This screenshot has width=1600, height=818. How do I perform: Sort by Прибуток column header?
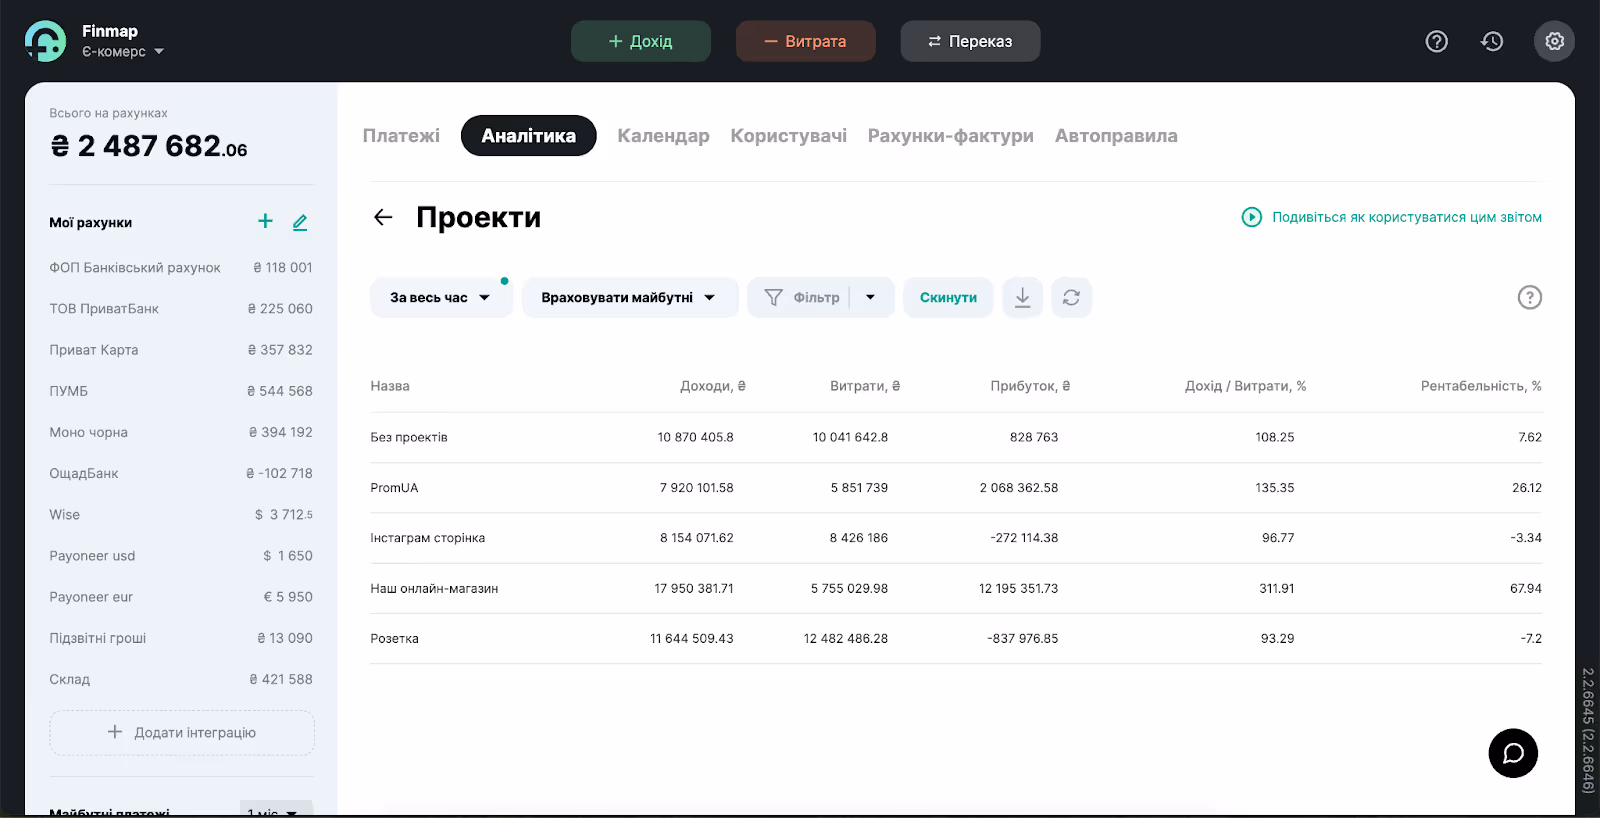(1030, 386)
